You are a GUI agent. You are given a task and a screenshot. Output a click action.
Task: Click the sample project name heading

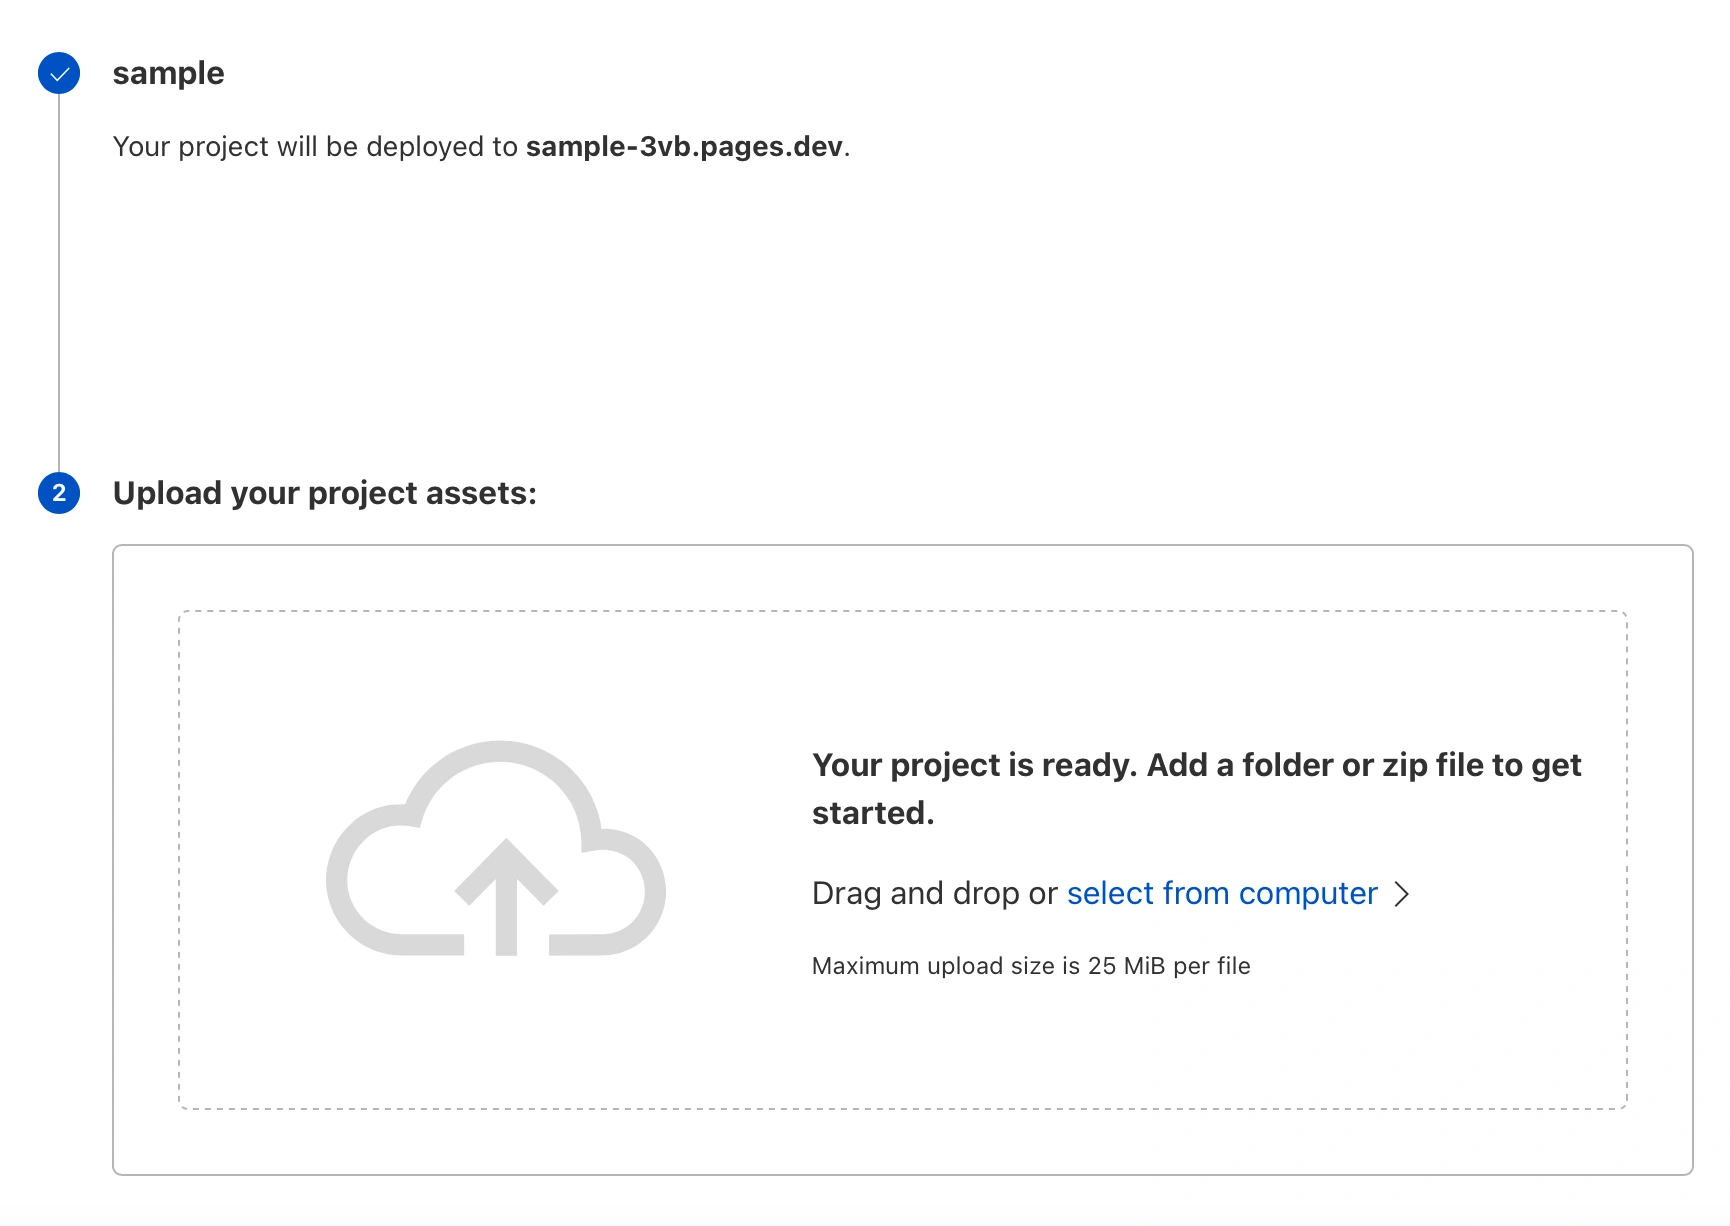168,73
